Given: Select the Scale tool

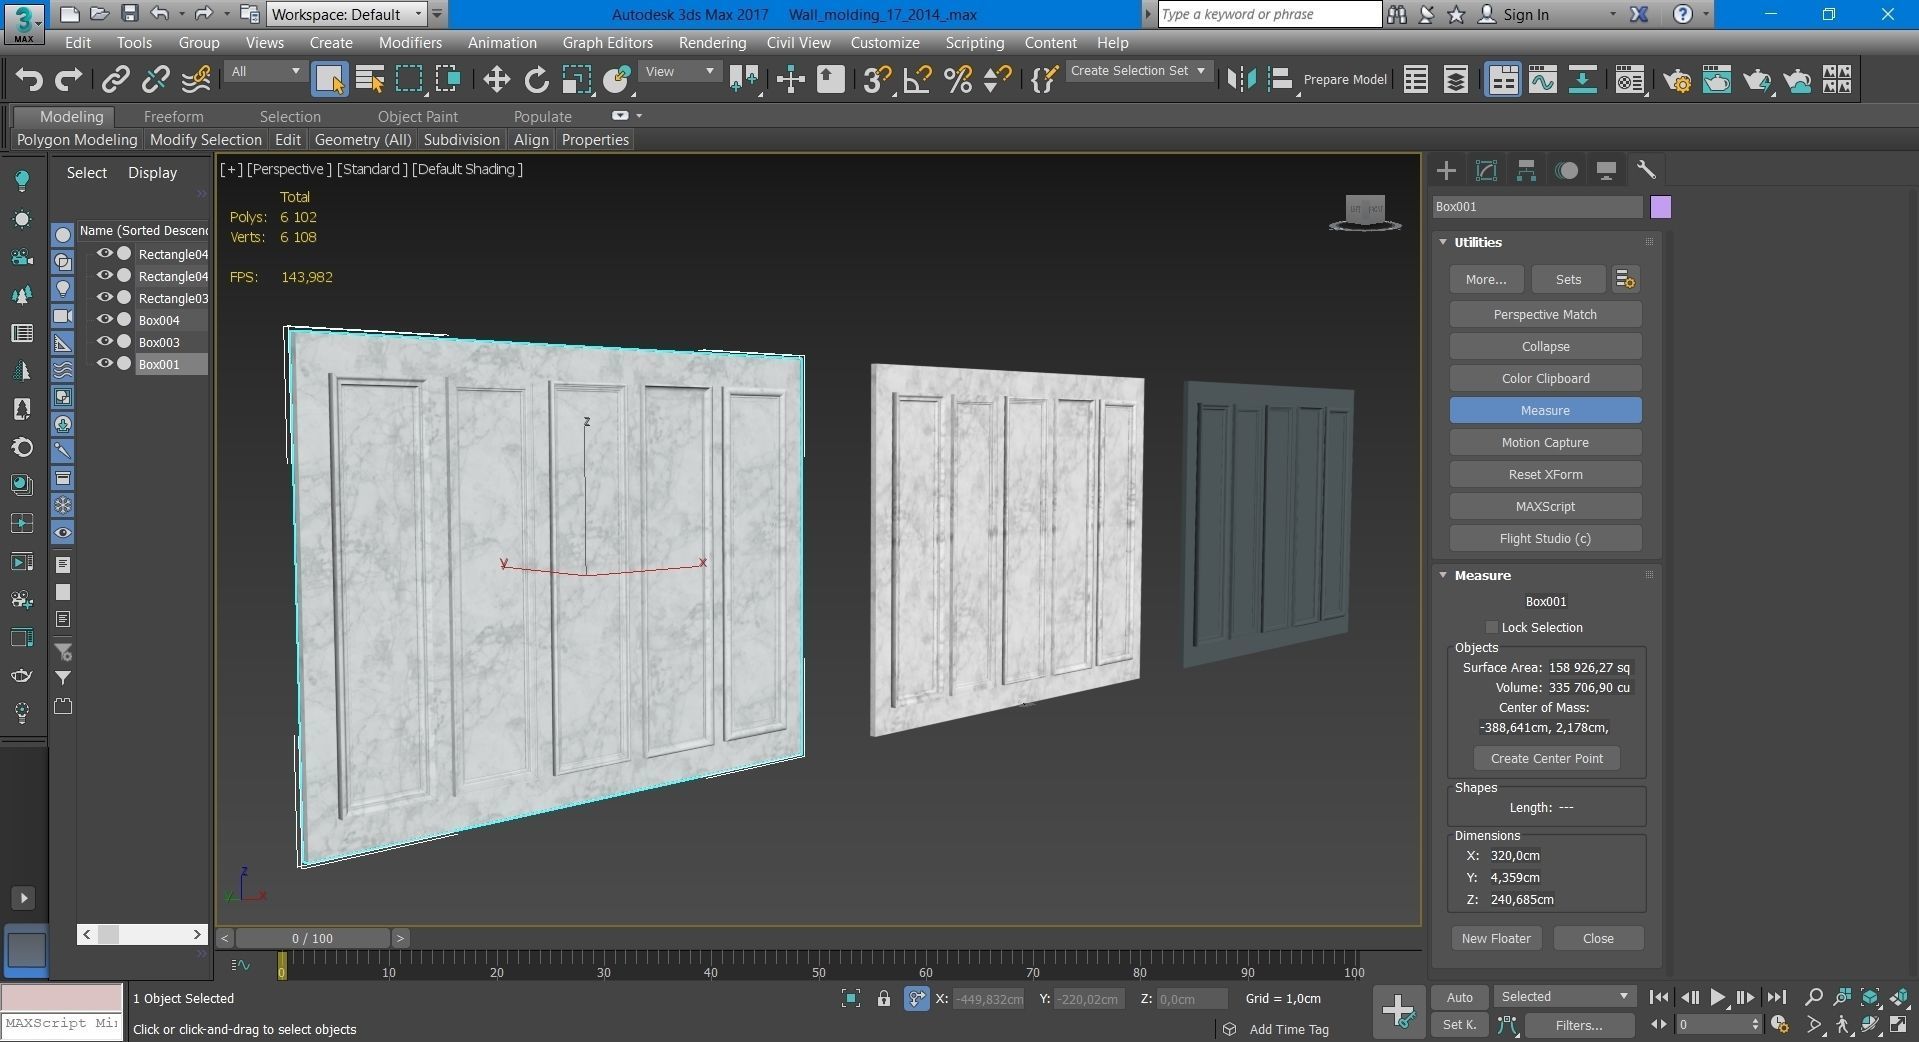Looking at the screenshot, I should click(577, 79).
